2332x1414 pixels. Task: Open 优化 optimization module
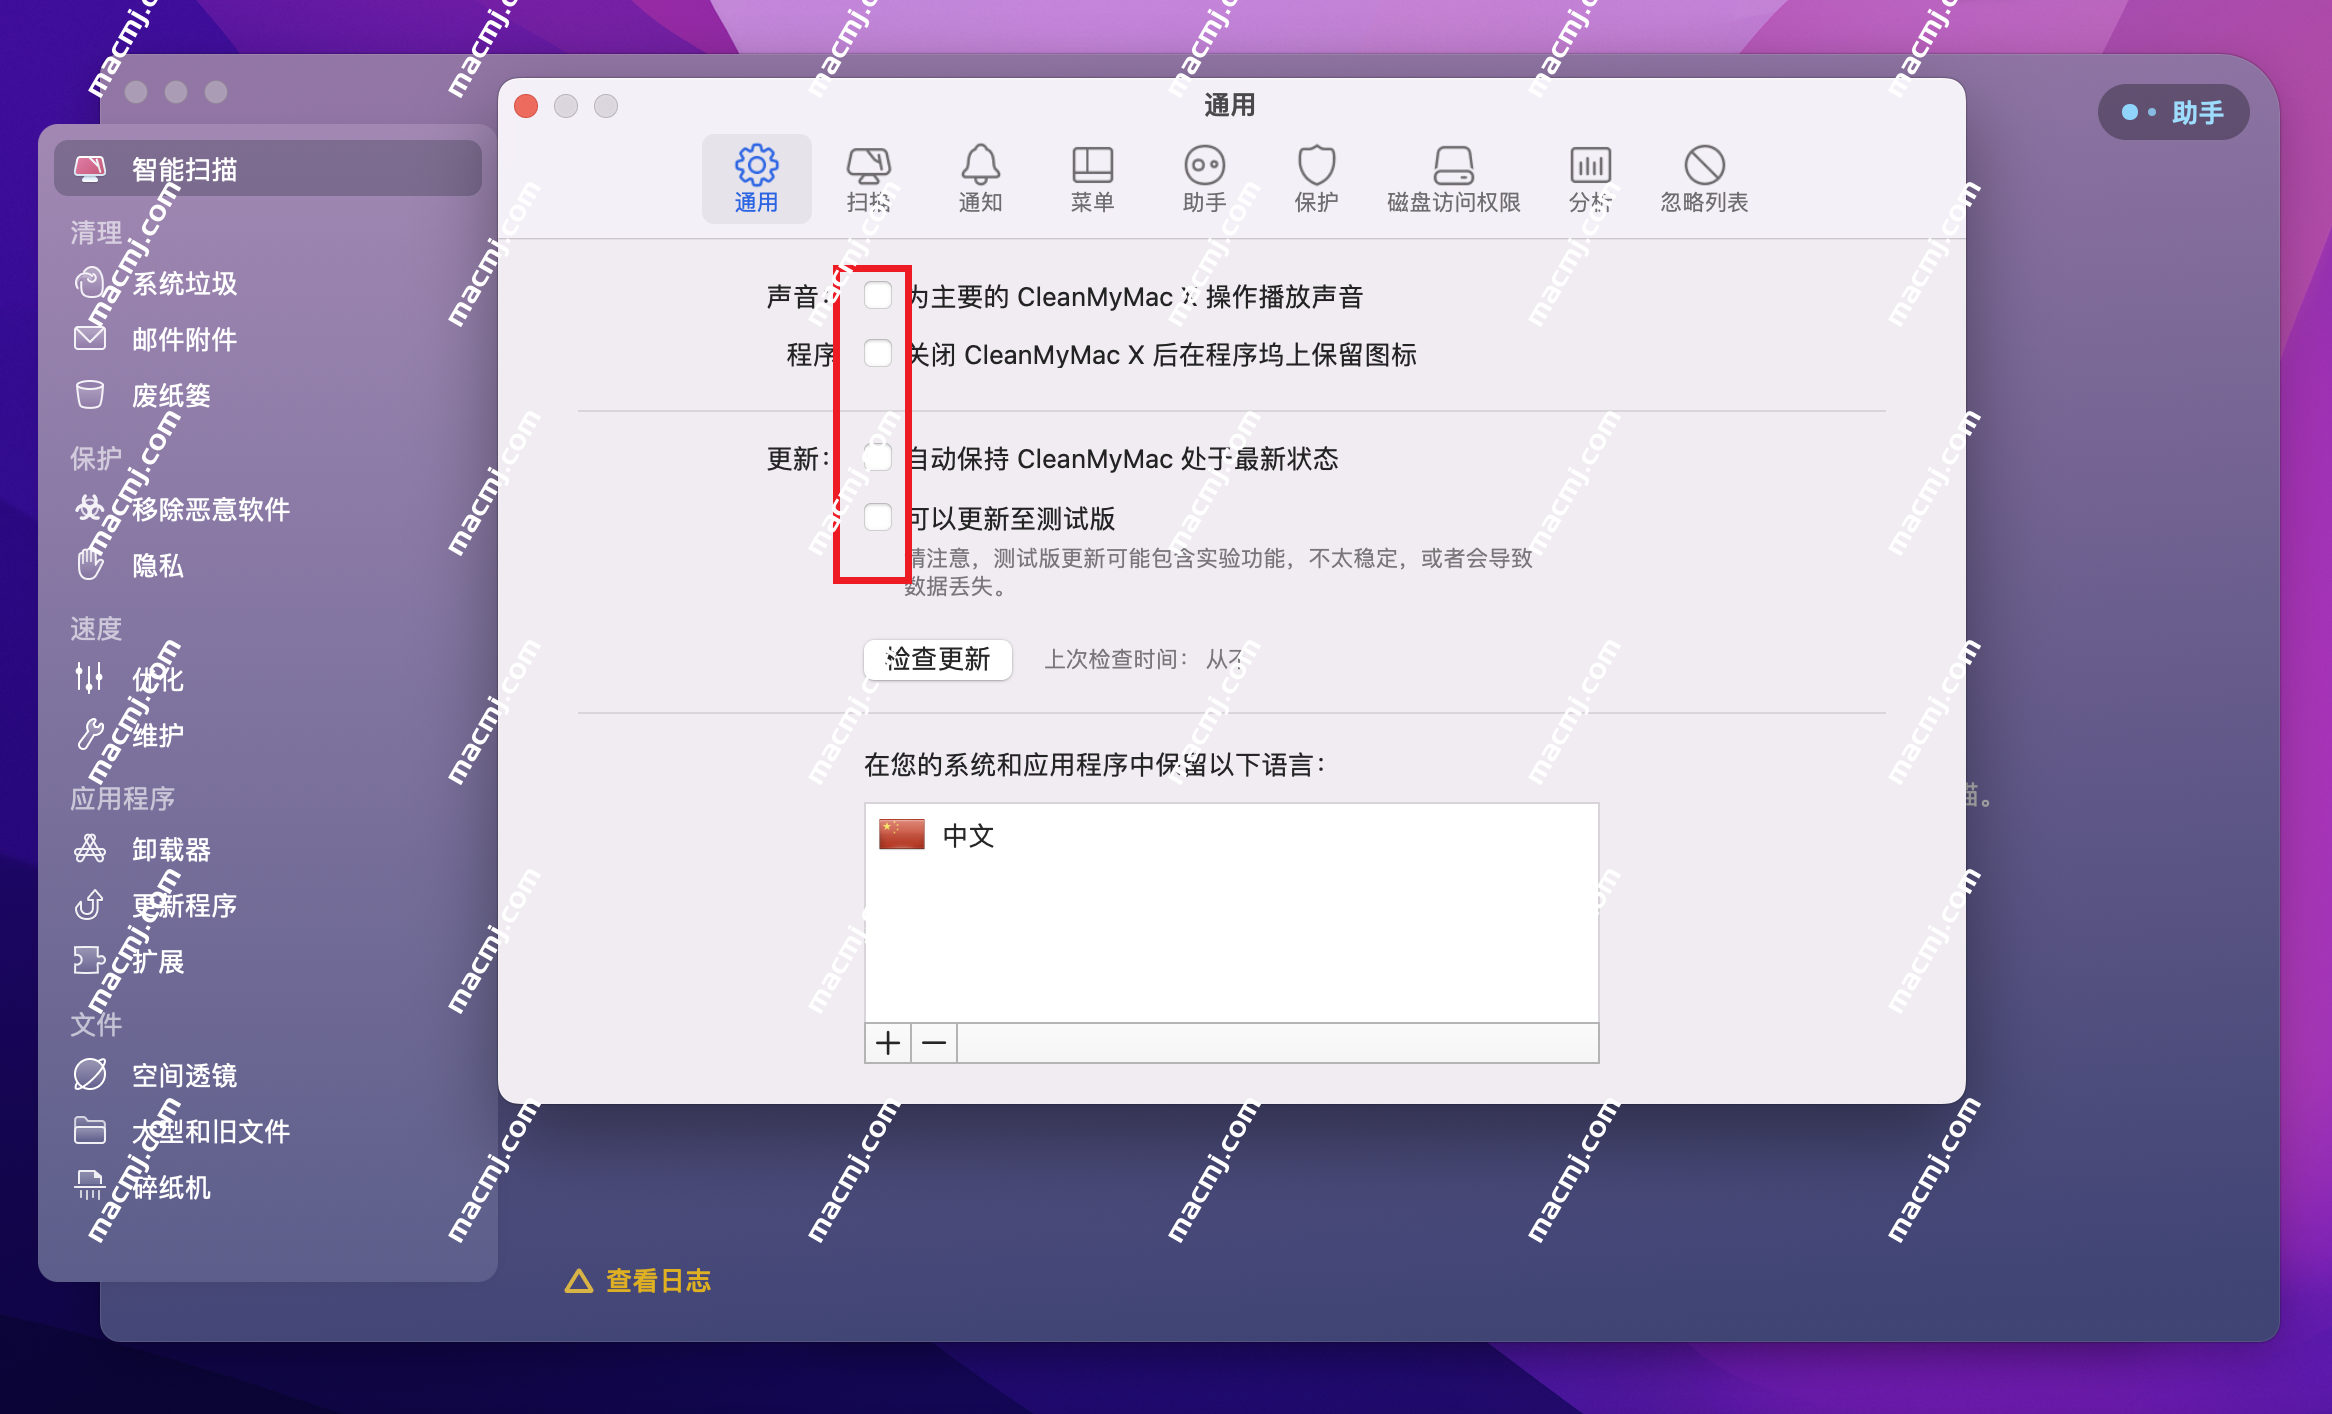coord(268,680)
